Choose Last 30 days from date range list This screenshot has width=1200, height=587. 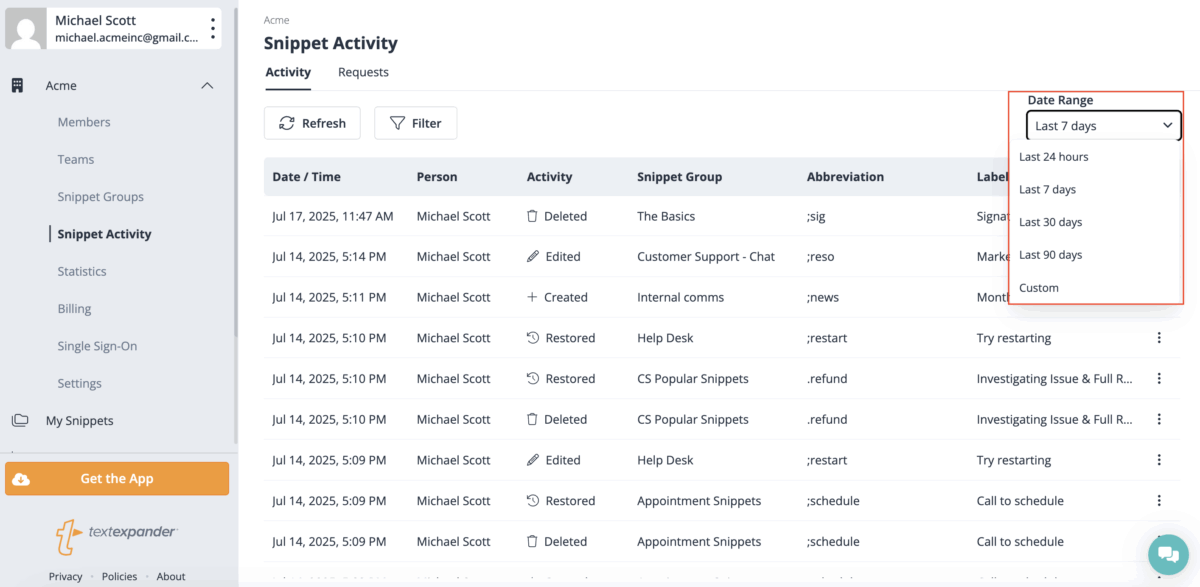(x=1050, y=222)
